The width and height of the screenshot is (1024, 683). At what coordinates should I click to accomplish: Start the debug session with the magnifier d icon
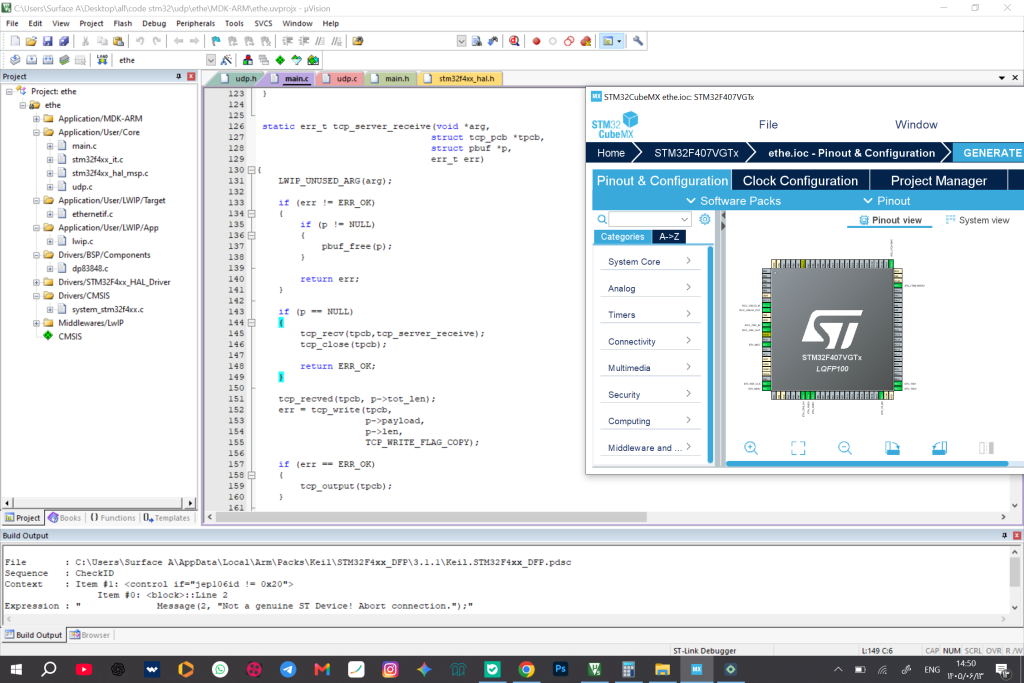click(x=515, y=41)
